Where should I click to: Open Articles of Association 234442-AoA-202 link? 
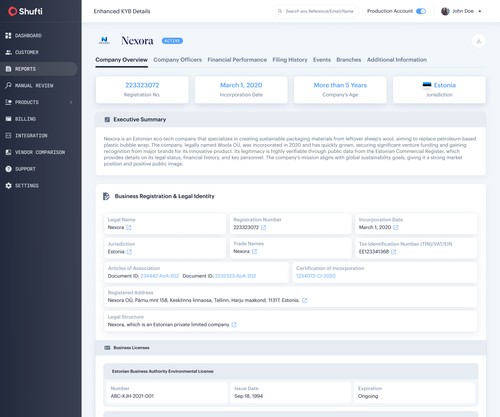click(x=160, y=276)
